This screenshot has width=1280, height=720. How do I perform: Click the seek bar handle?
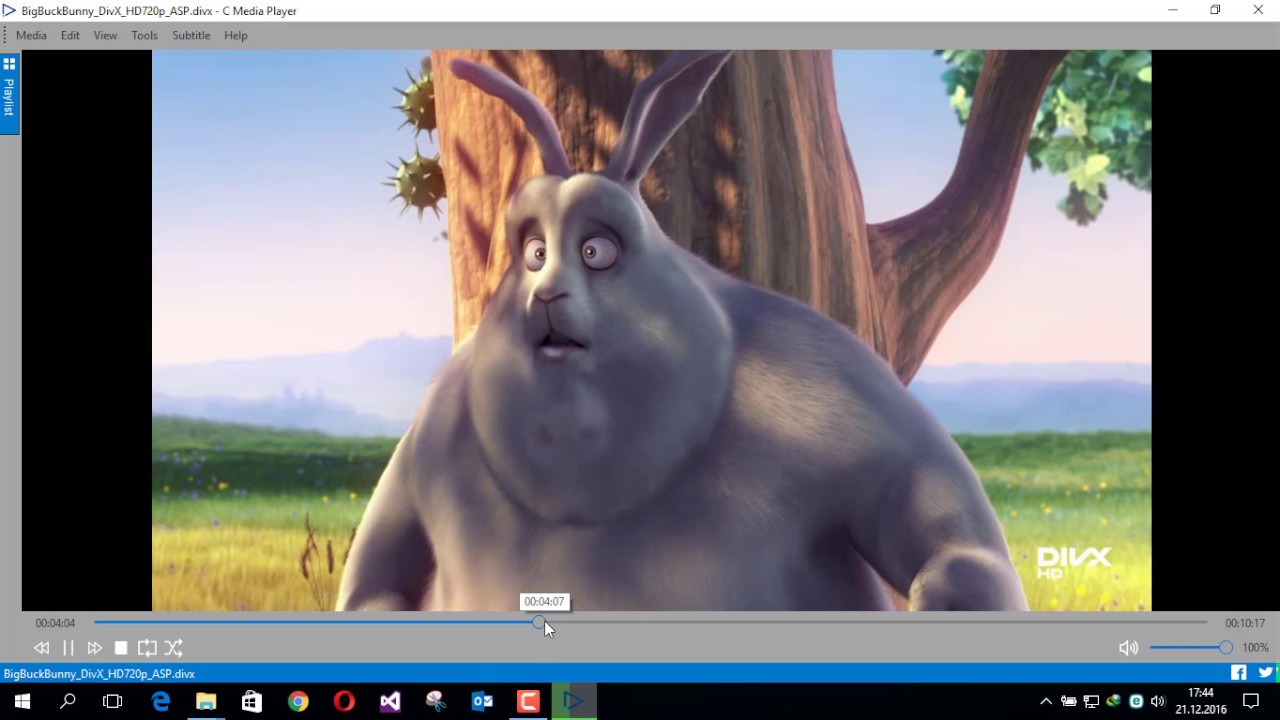click(539, 623)
